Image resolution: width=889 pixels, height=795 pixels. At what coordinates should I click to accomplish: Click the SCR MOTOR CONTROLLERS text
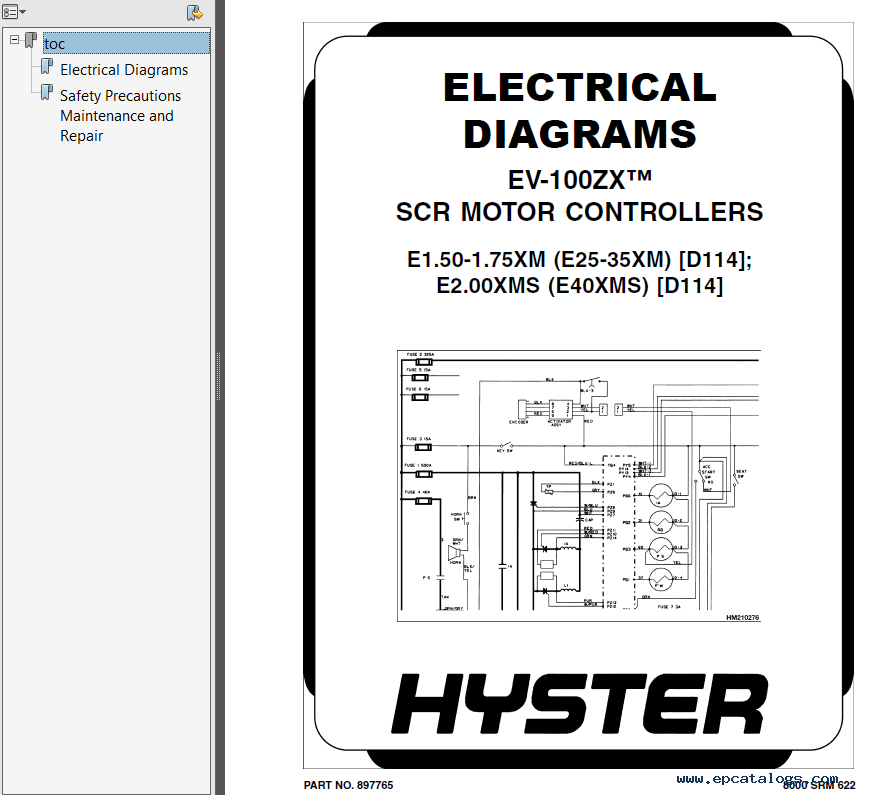(x=579, y=212)
